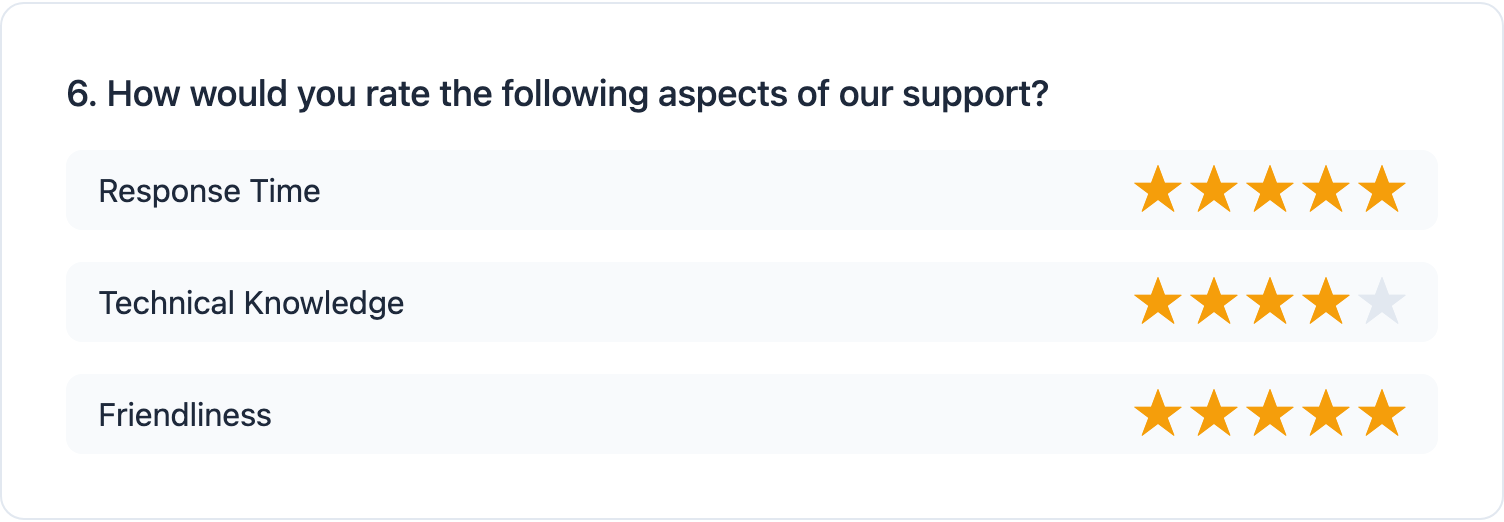Give Friendliness three stars
This screenshot has height=522, width=1504.
[x=1269, y=414]
